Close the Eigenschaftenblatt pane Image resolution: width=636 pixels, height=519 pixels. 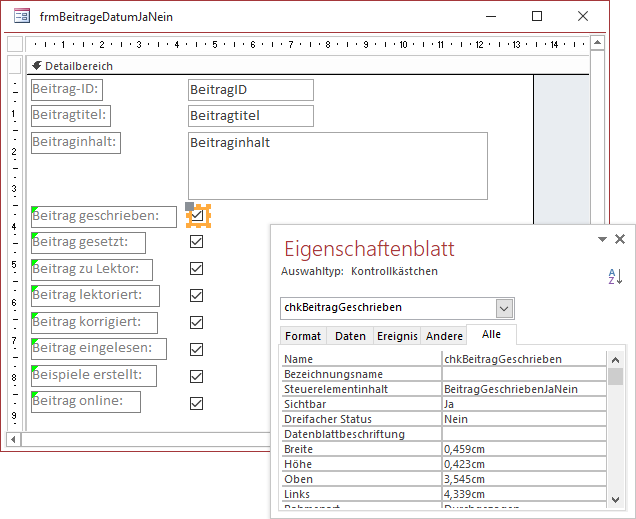pyautogui.click(x=620, y=239)
